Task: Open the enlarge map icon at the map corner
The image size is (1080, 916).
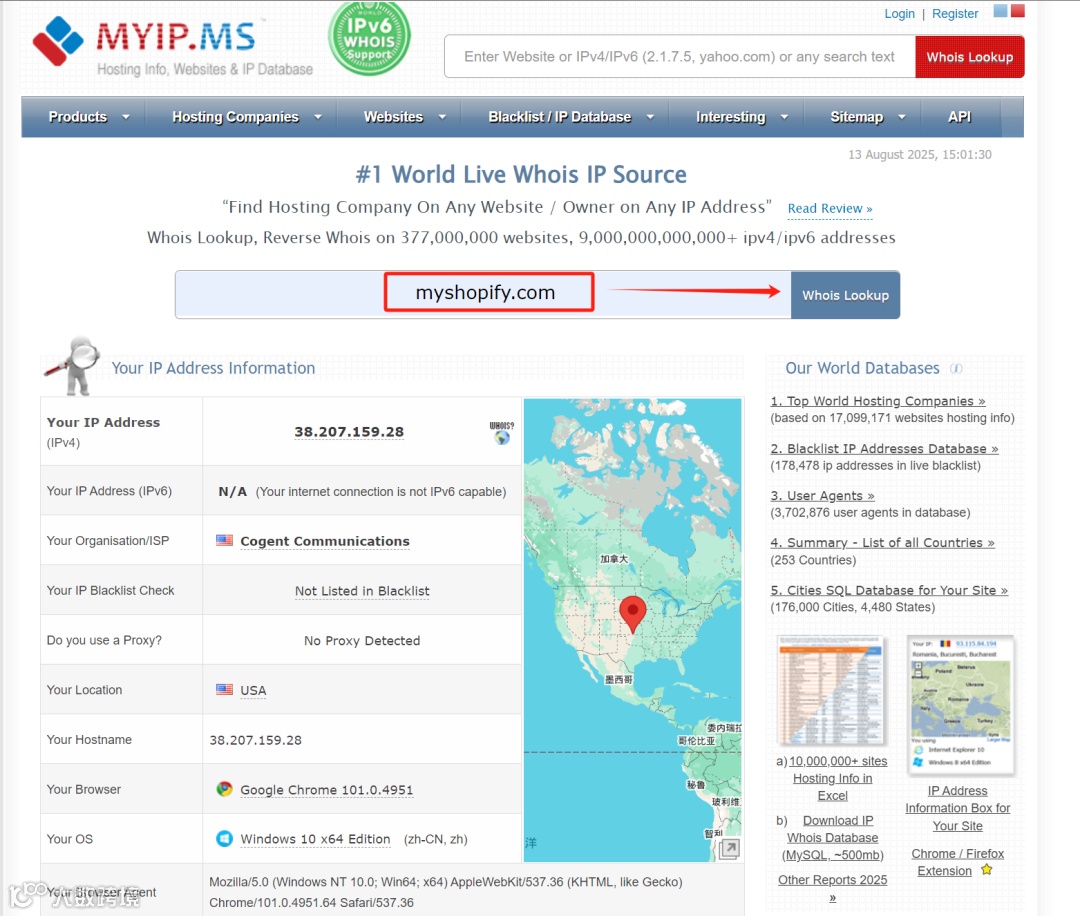Action: (x=729, y=849)
